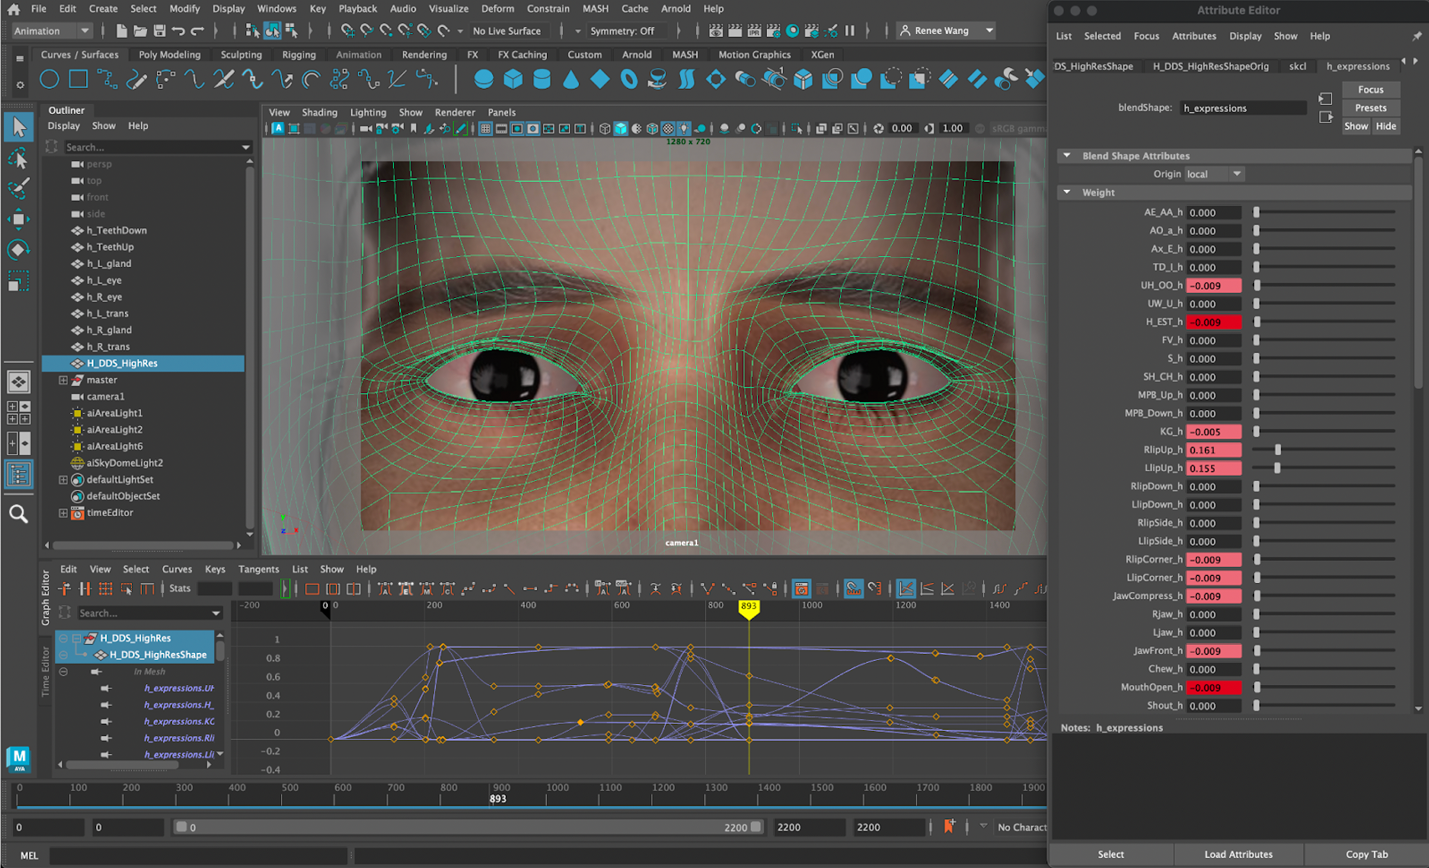Expand the master node in Outliner
The width and height of the screenshot is (1429, 868).
63,380
